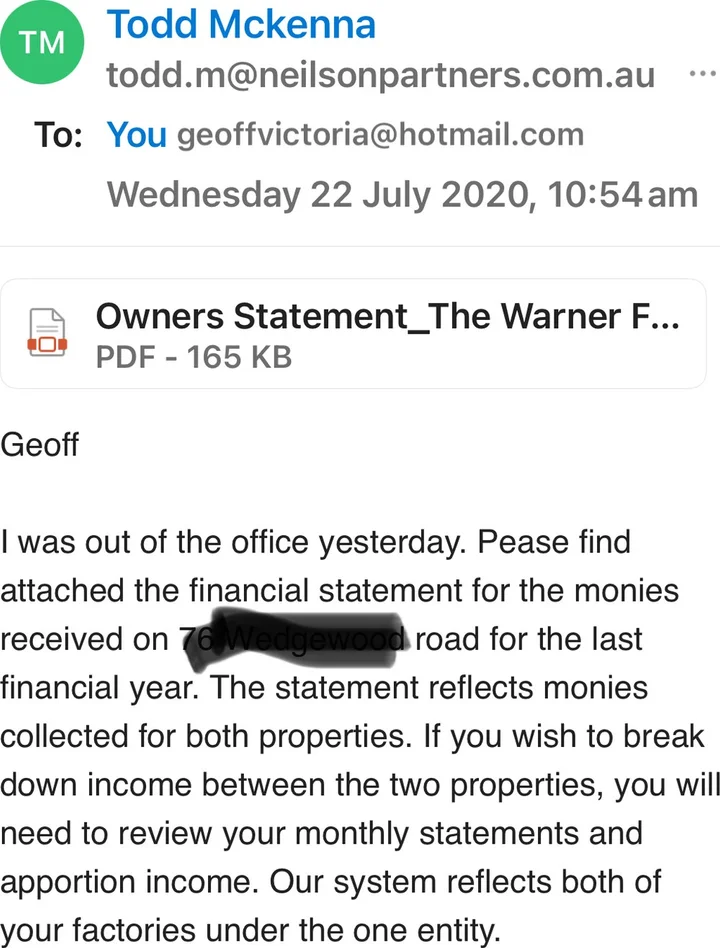Viewport: 720px width, 948px height.
Task: Tap recipient address geoffvictoria@hotmail.com
Action: click(380, 135)
